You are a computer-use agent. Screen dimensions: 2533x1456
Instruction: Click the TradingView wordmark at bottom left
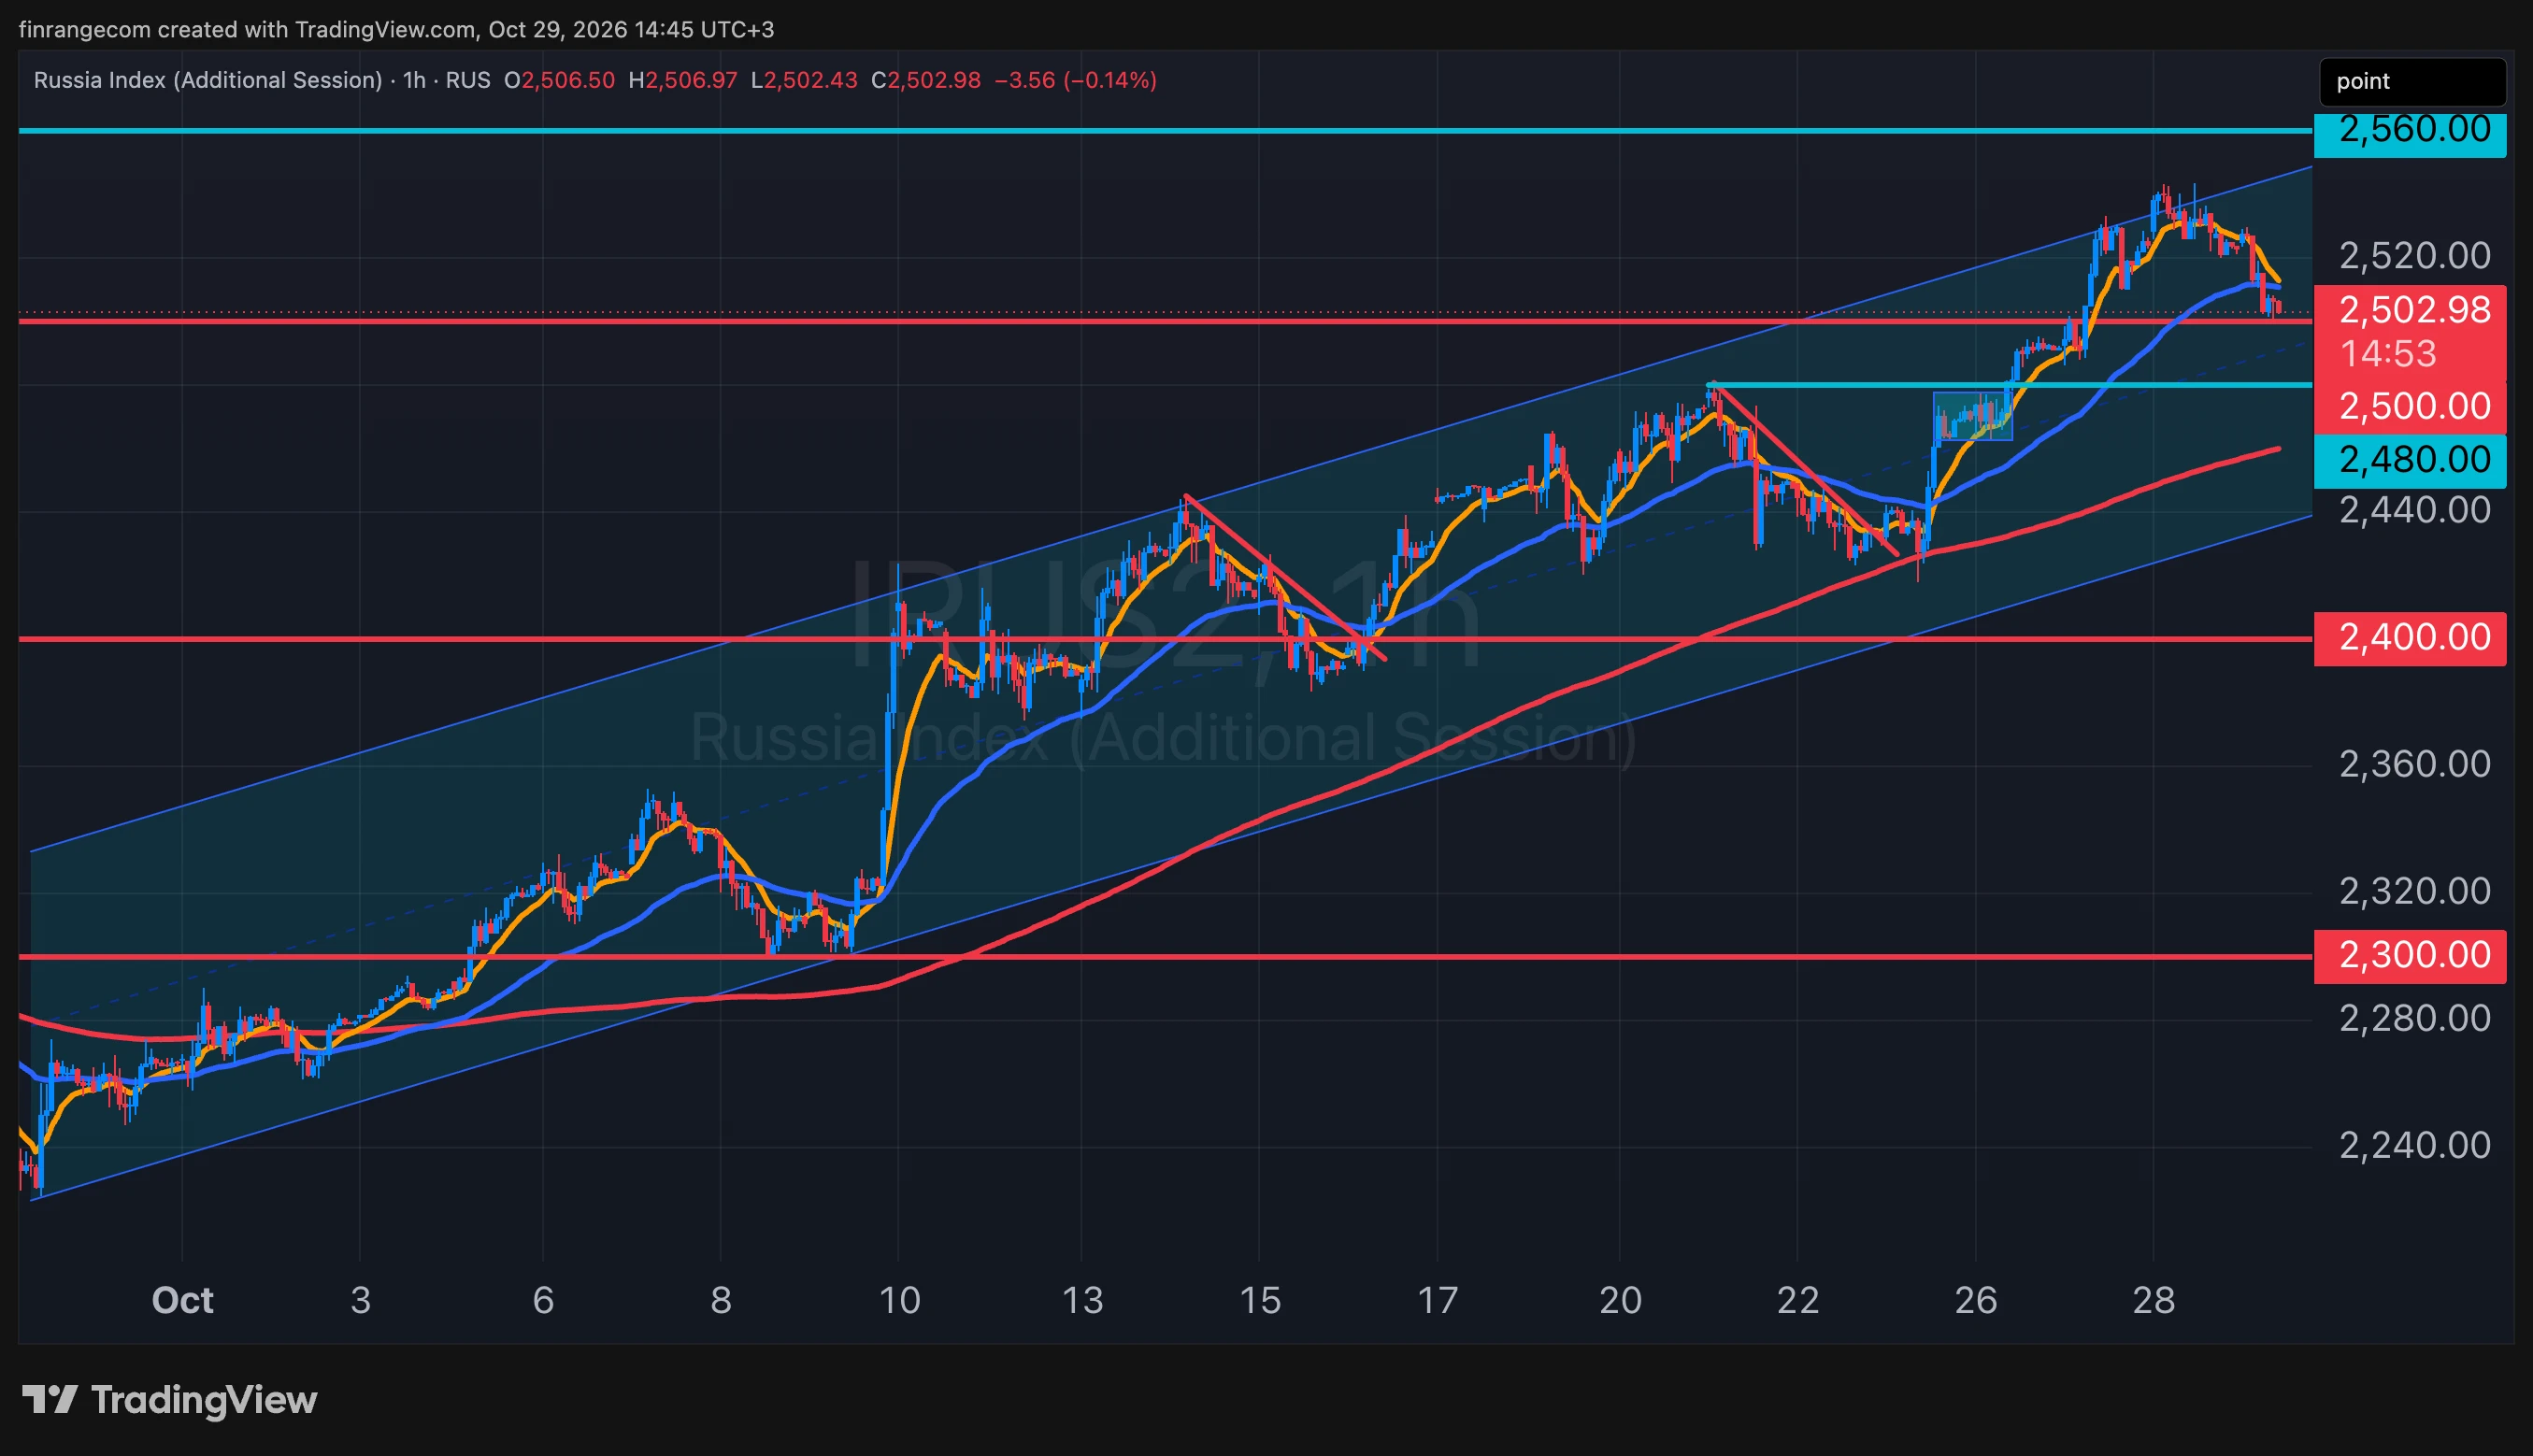click(x=204, y=1399)
